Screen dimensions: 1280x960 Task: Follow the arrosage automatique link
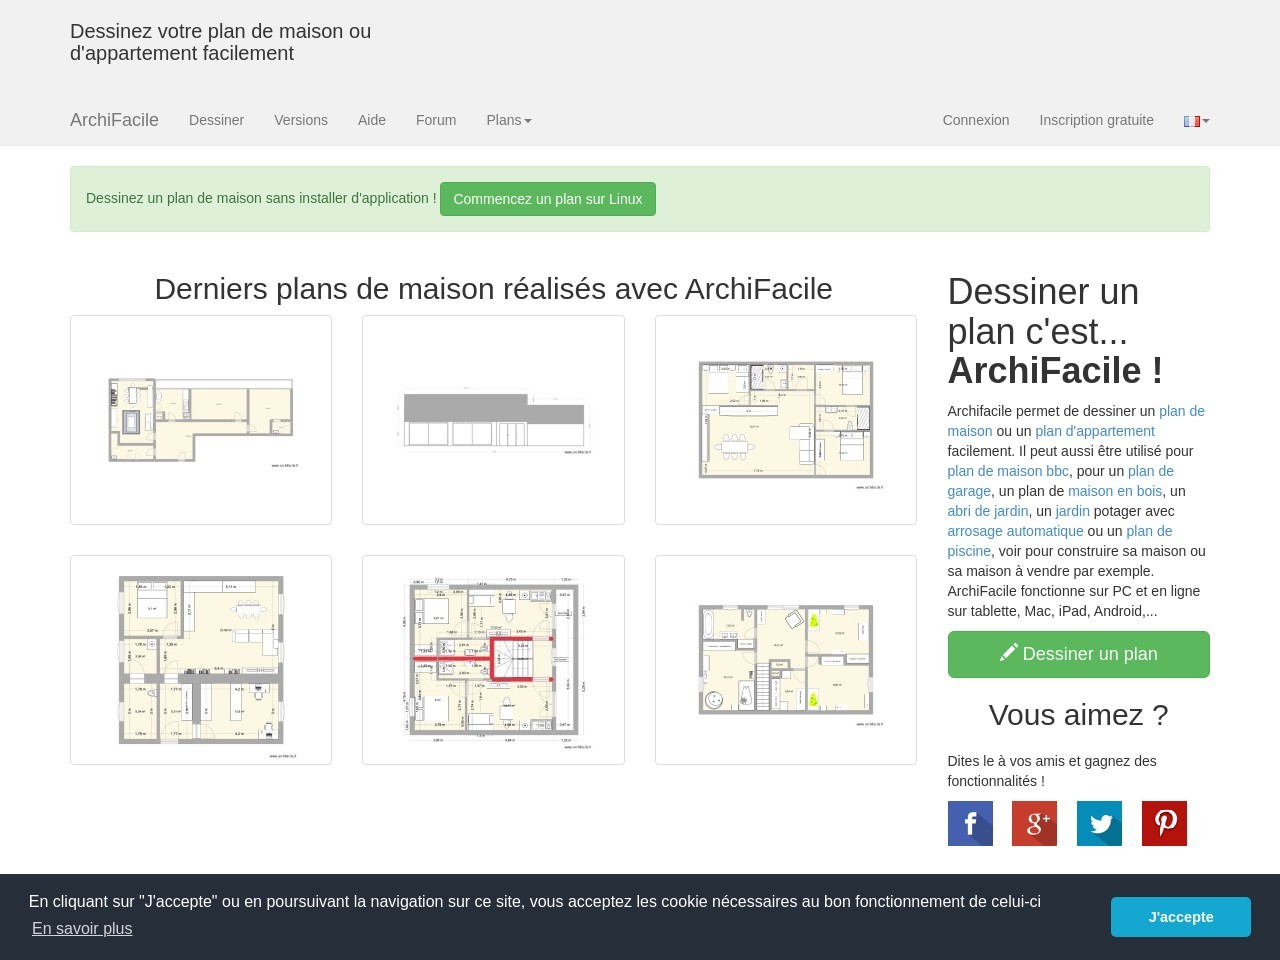click(x=1015, y=531)
